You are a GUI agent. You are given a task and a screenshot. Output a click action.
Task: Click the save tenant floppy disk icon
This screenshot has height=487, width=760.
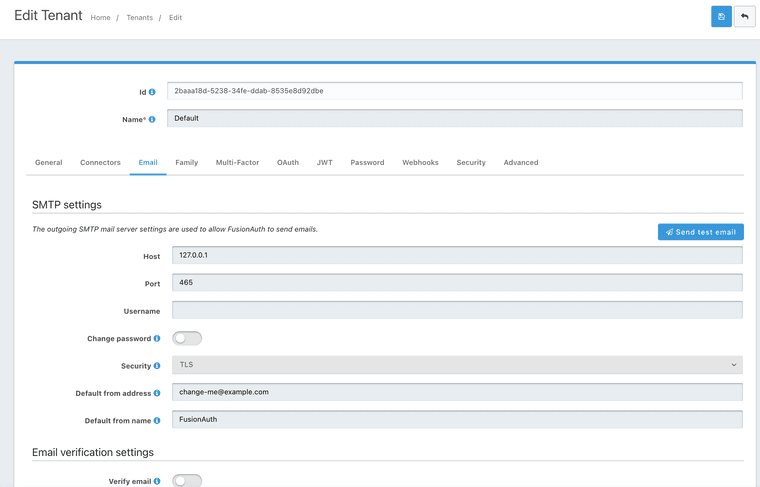(721, 16)
